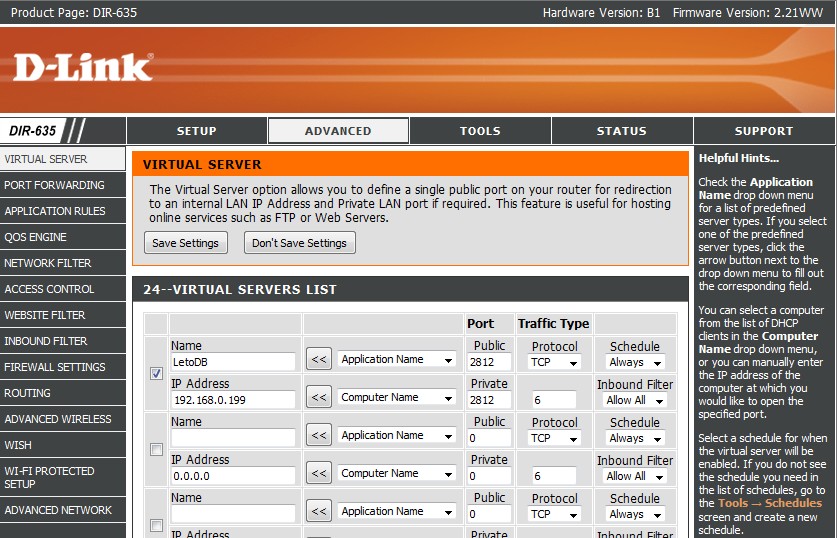Viewport: 837px width, 538px height.
Task: Click the Save Settings button
Action: (186, 243)
